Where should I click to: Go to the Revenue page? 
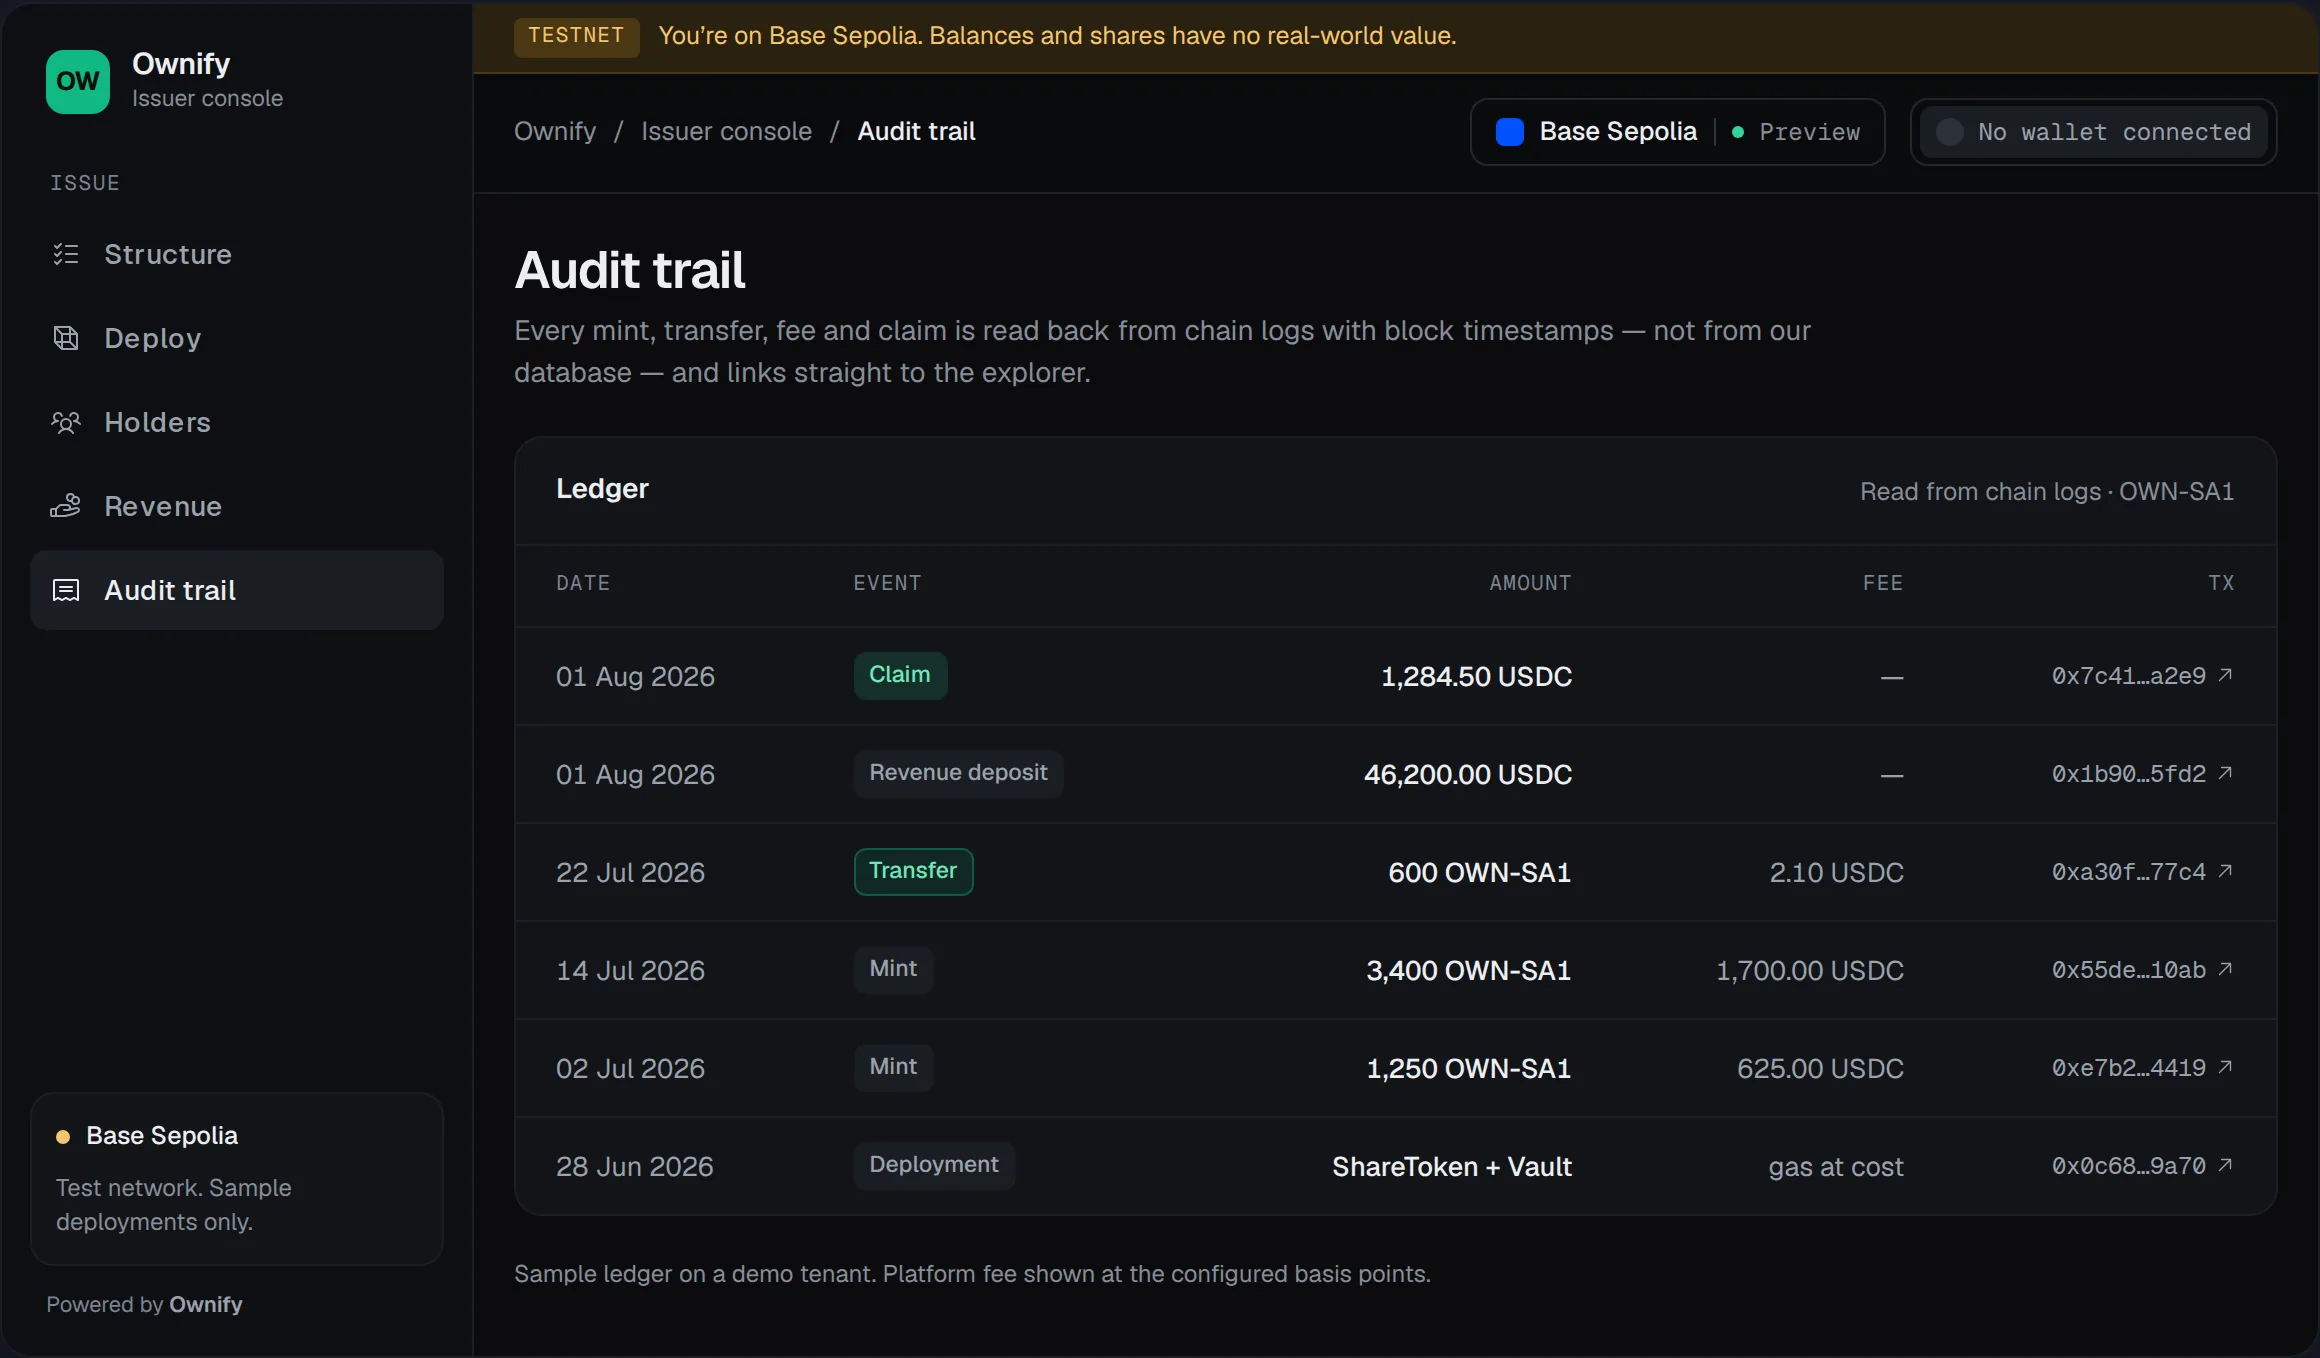[237, 506]
